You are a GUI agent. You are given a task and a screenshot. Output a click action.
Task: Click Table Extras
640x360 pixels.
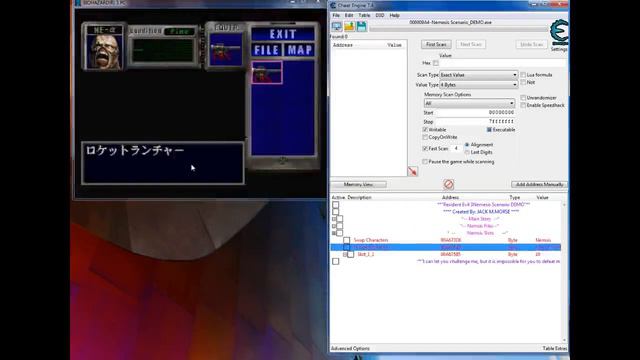click(555, 349)
